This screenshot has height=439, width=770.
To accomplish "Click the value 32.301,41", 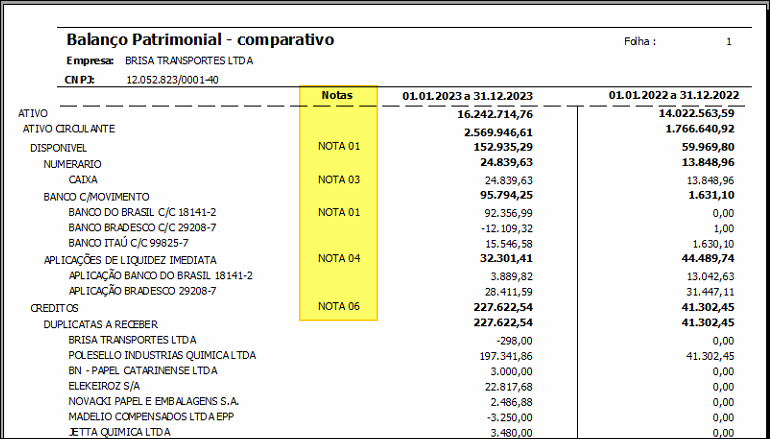I will coord(506,259).
